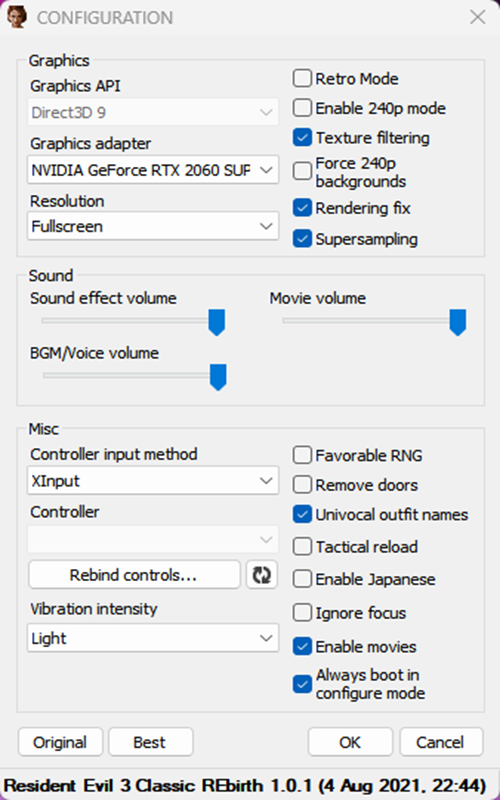Click the Original preset button

[60, 742]
